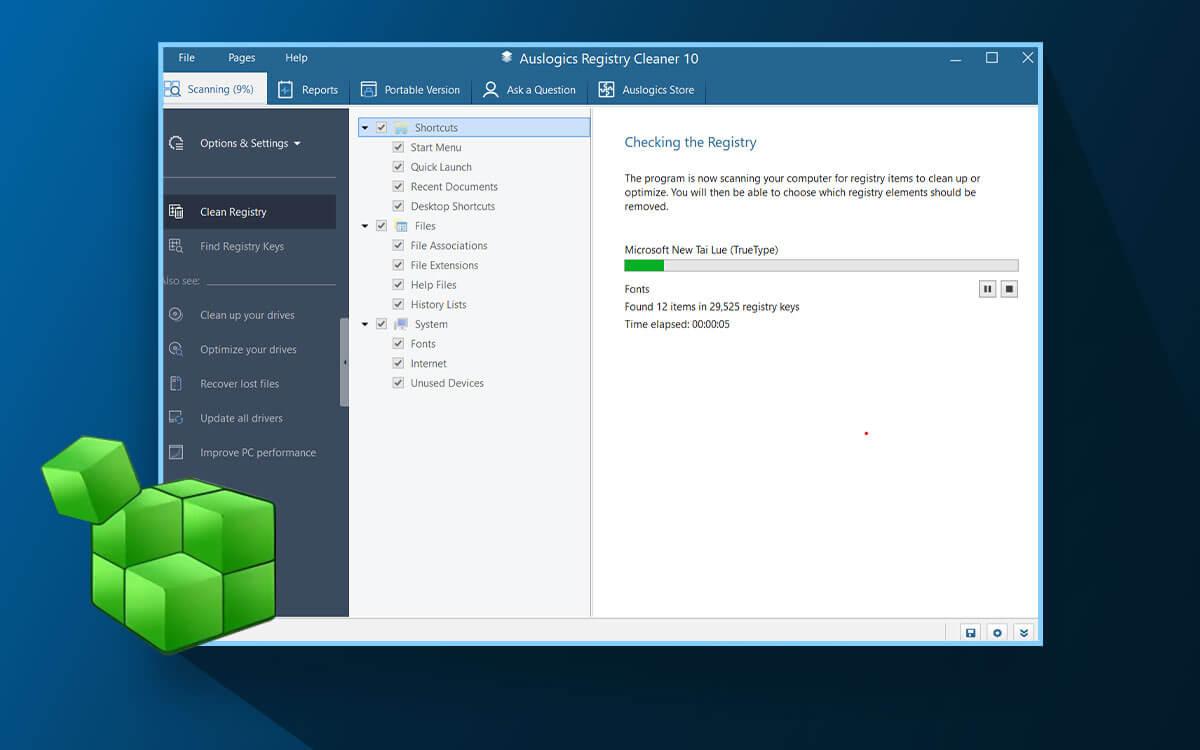This screenshot has width=1200, height=750.
Task: Click the Clean Registry sidebar icon
Action: [x=176, y=211]
